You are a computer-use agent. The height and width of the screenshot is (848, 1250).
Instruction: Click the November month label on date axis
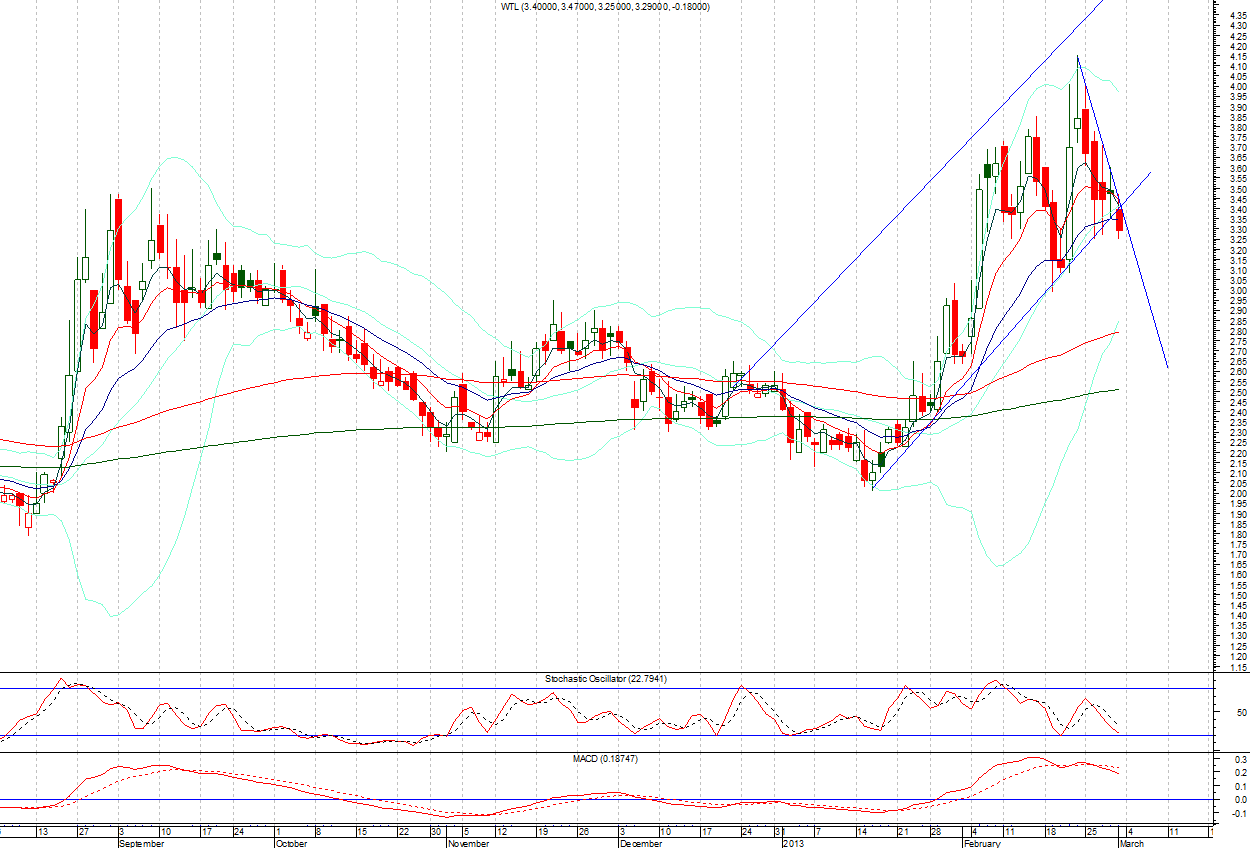click(469, 843)
